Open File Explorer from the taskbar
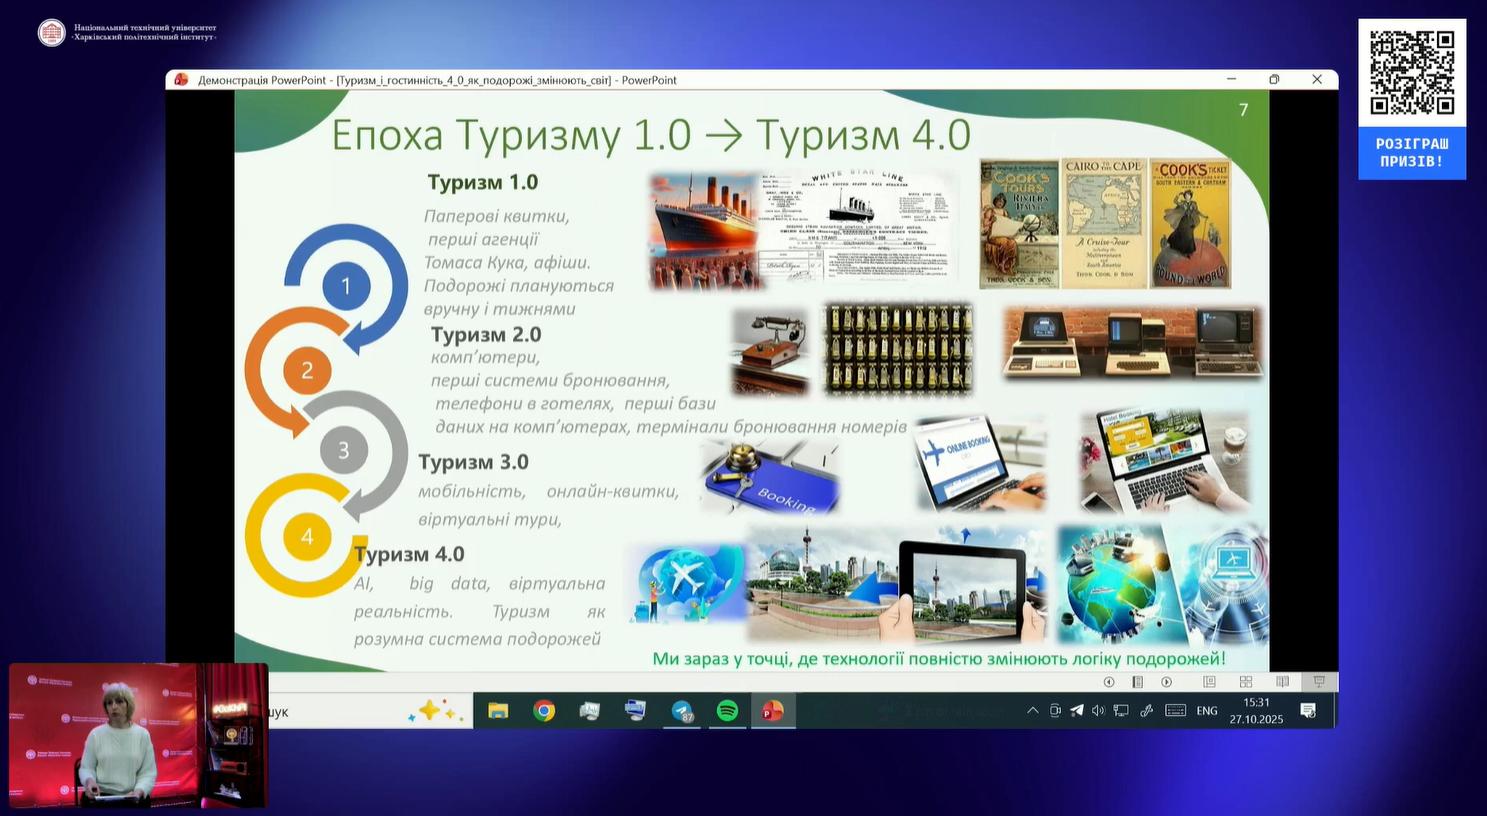The height and width of the screenshot is (816, 1487). pyautogui.click(x=498, y=711)
